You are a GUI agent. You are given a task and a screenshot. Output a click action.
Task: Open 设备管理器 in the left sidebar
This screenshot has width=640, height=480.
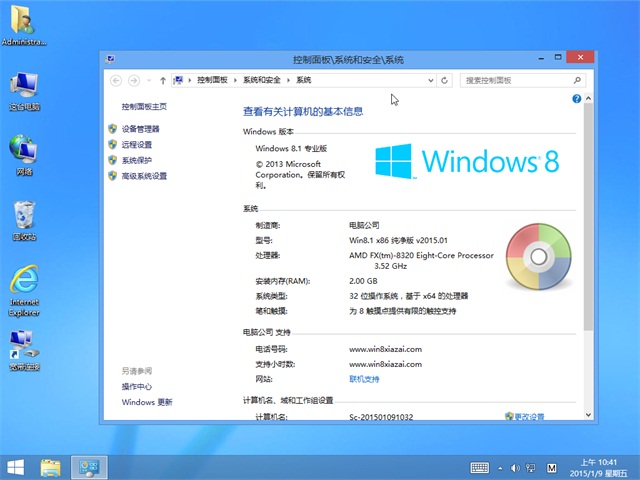coord(140,129)
